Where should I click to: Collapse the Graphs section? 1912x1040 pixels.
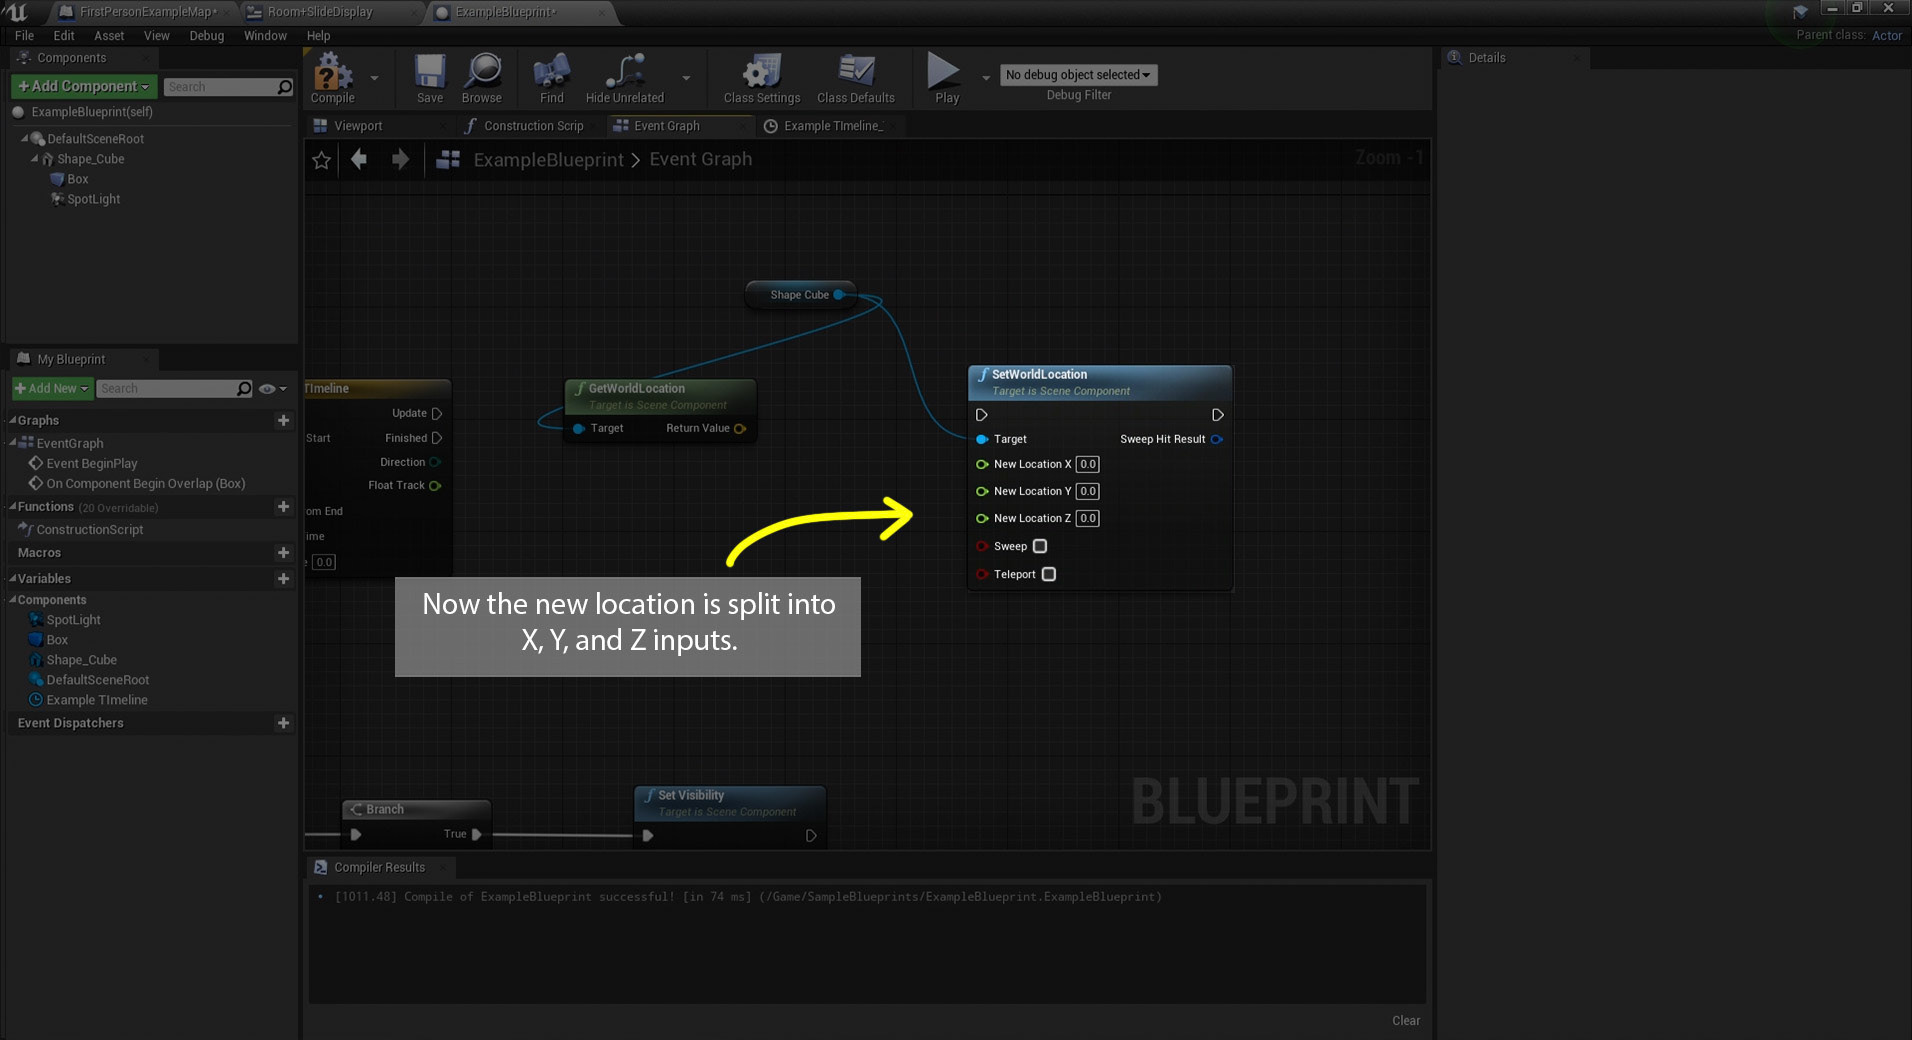click(x=13, y=421)
